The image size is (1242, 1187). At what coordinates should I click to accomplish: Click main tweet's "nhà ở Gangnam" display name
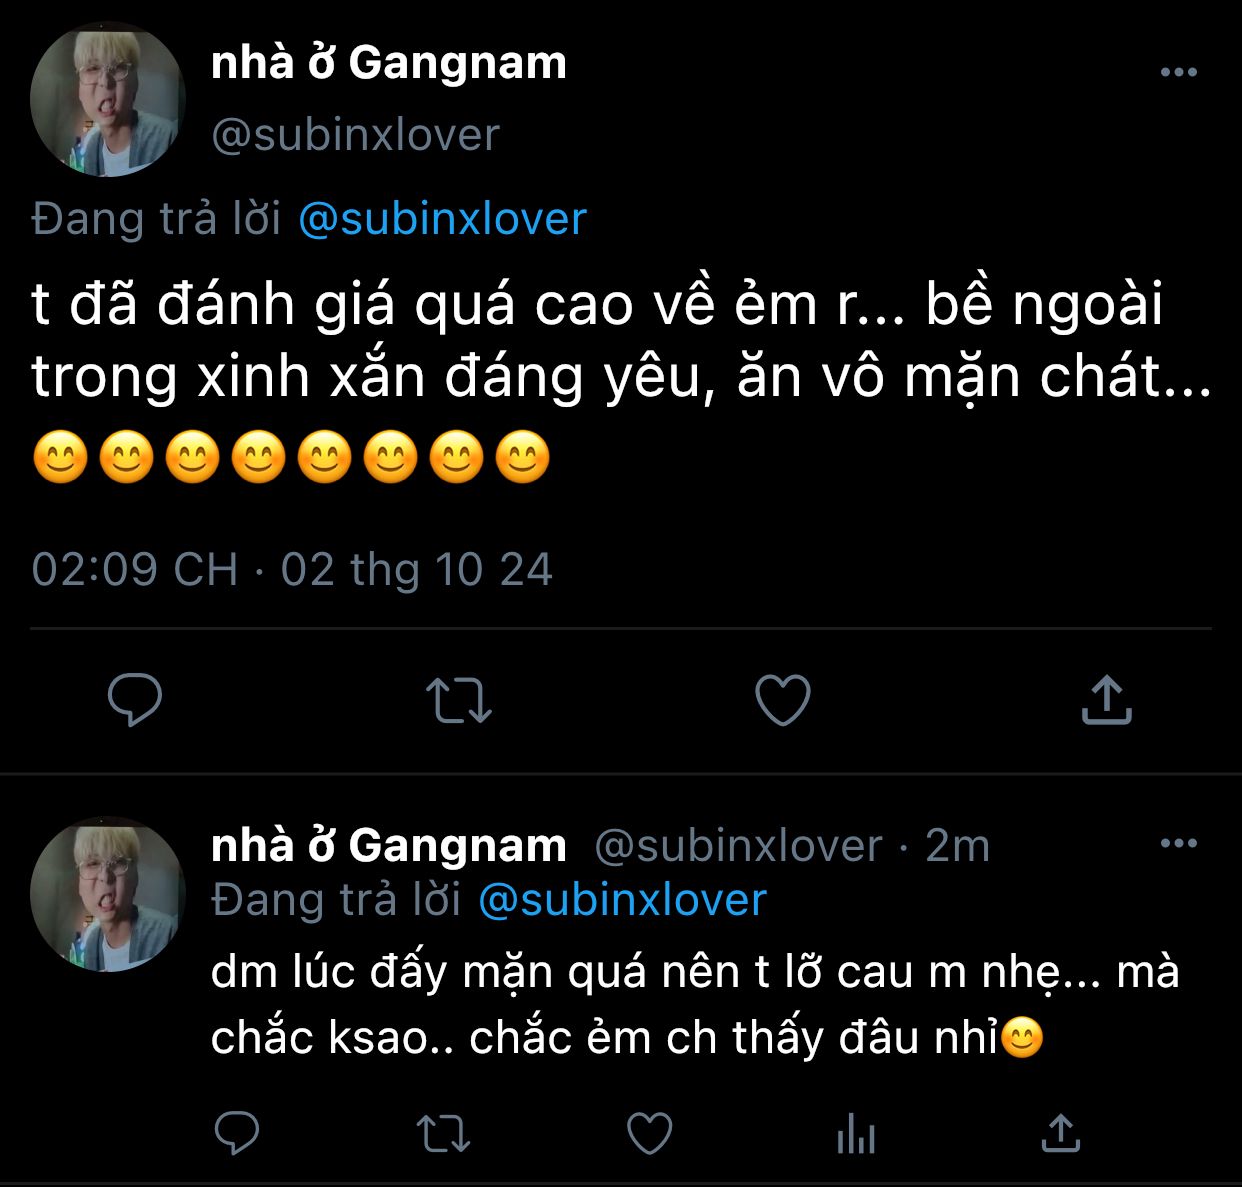click(x=388, y=63)
